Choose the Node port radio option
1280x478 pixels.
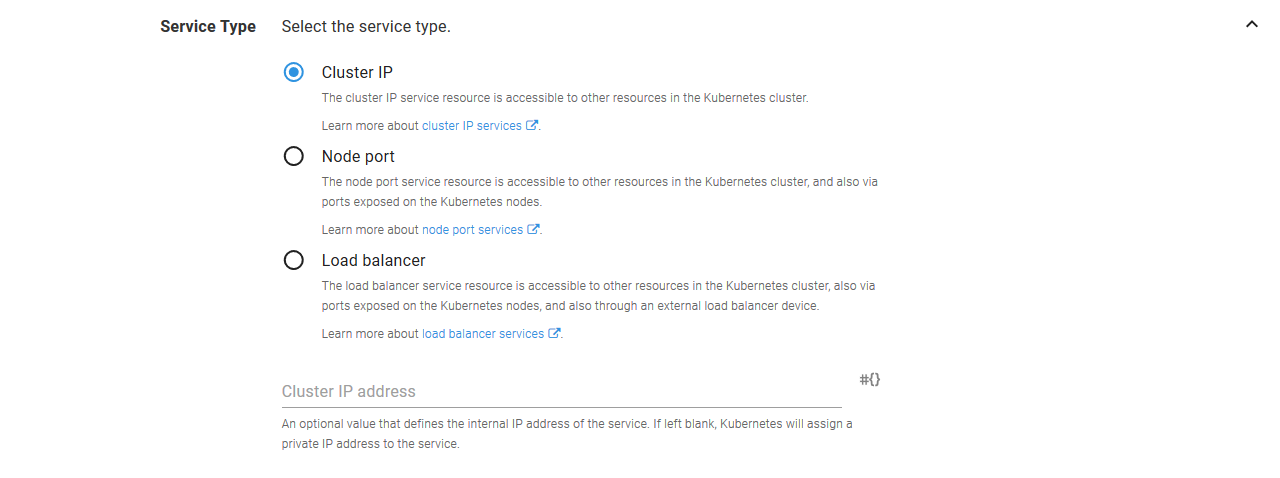tap(293, 156)
